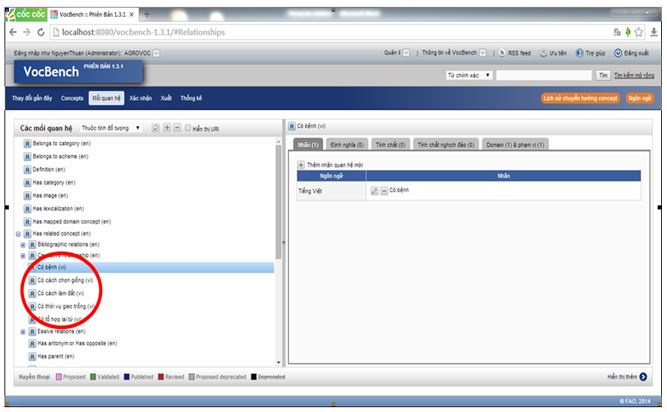The image size is (667, 412).
Task: Click the search text input field
Action: point(544,75)
